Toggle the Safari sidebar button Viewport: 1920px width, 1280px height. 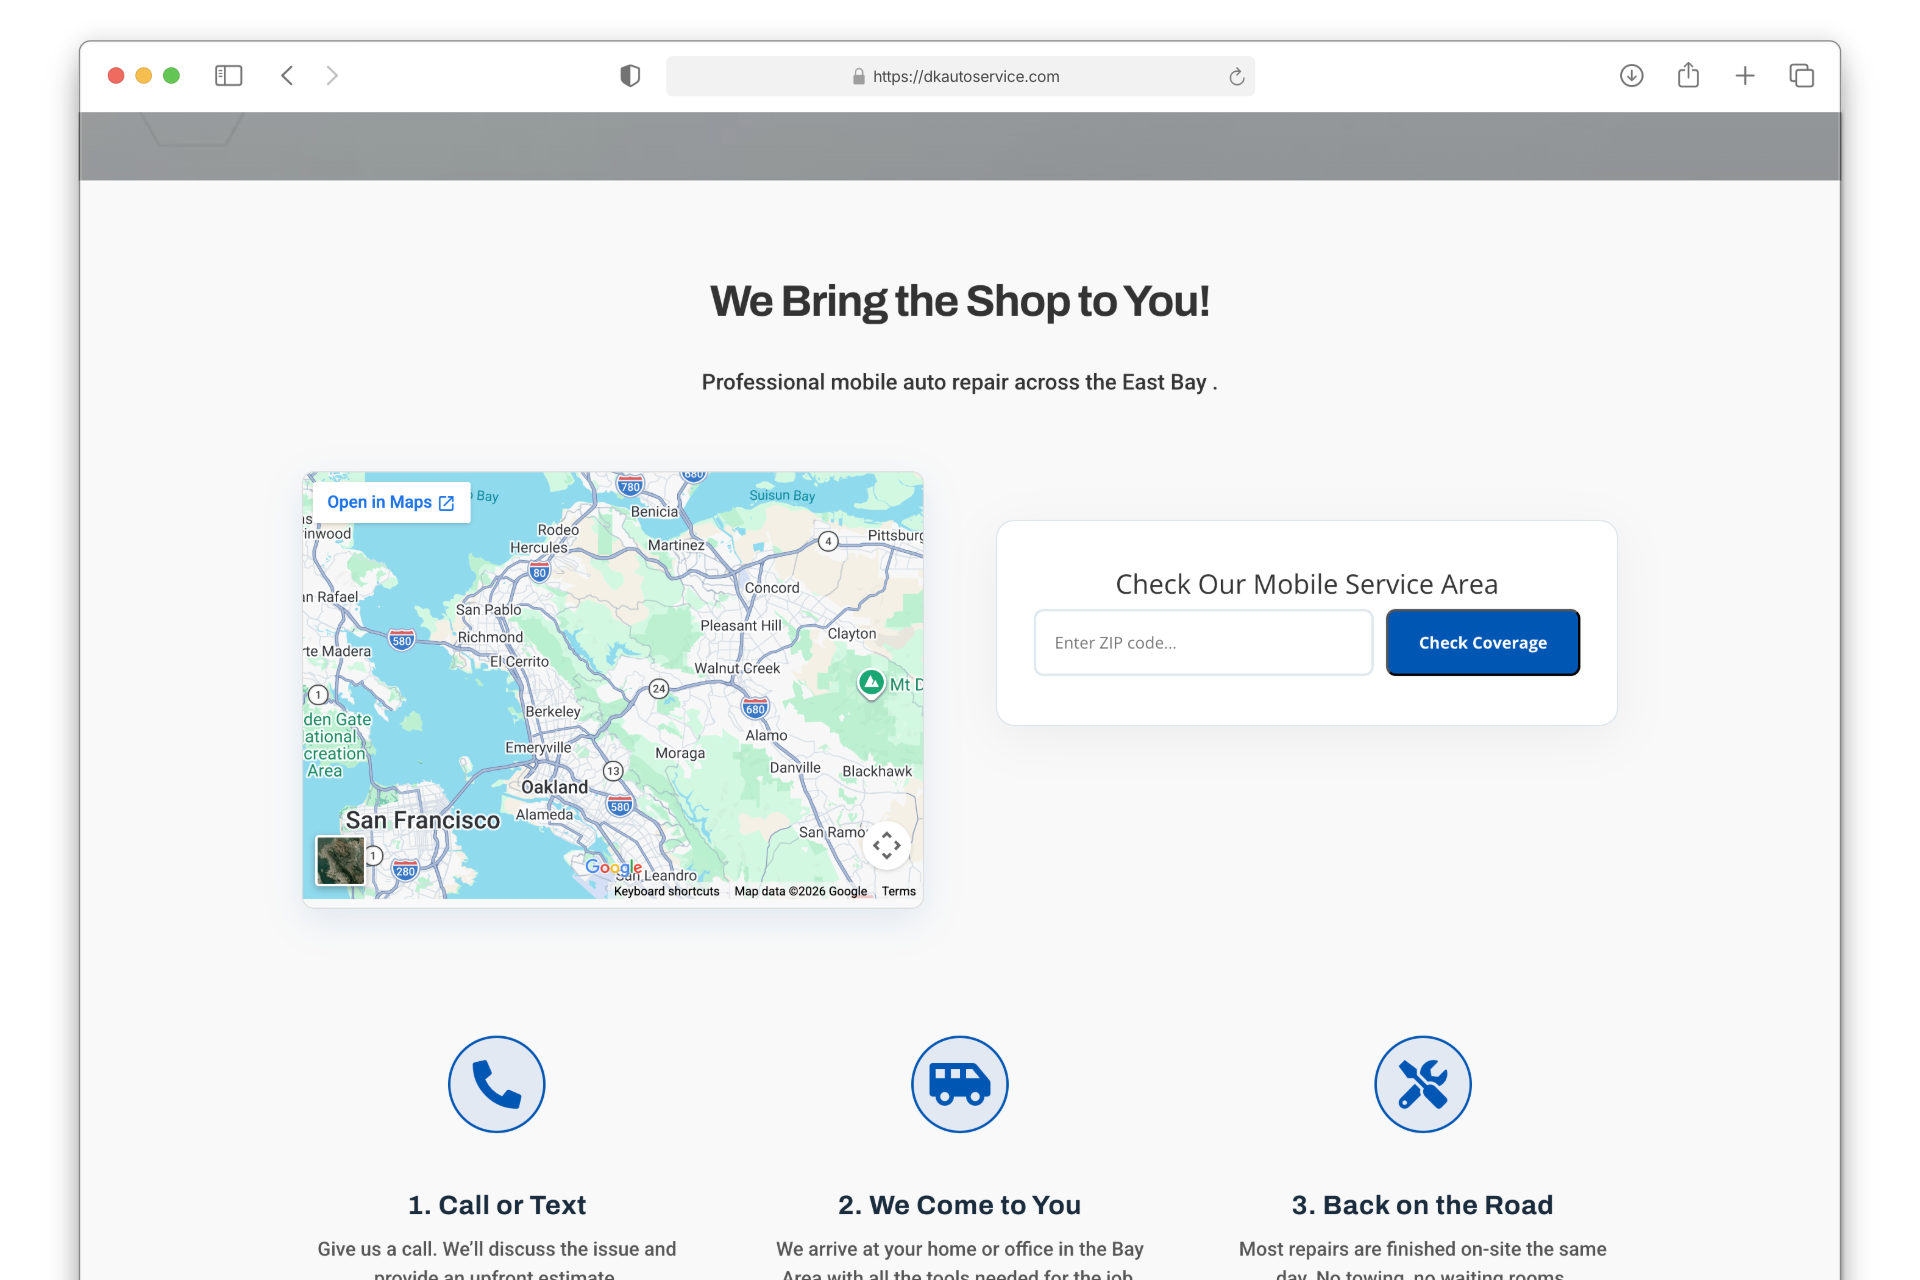click(x=228, y=76)
